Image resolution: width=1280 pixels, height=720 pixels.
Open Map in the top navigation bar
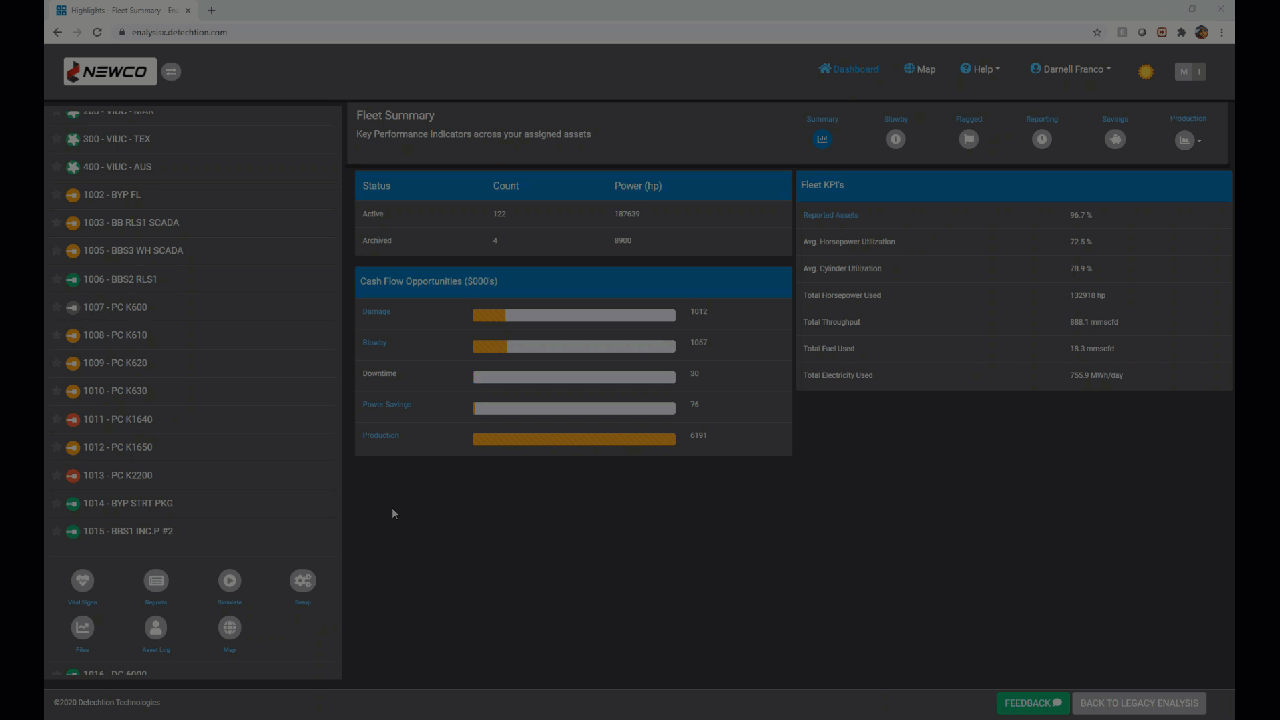pos(919,70)
